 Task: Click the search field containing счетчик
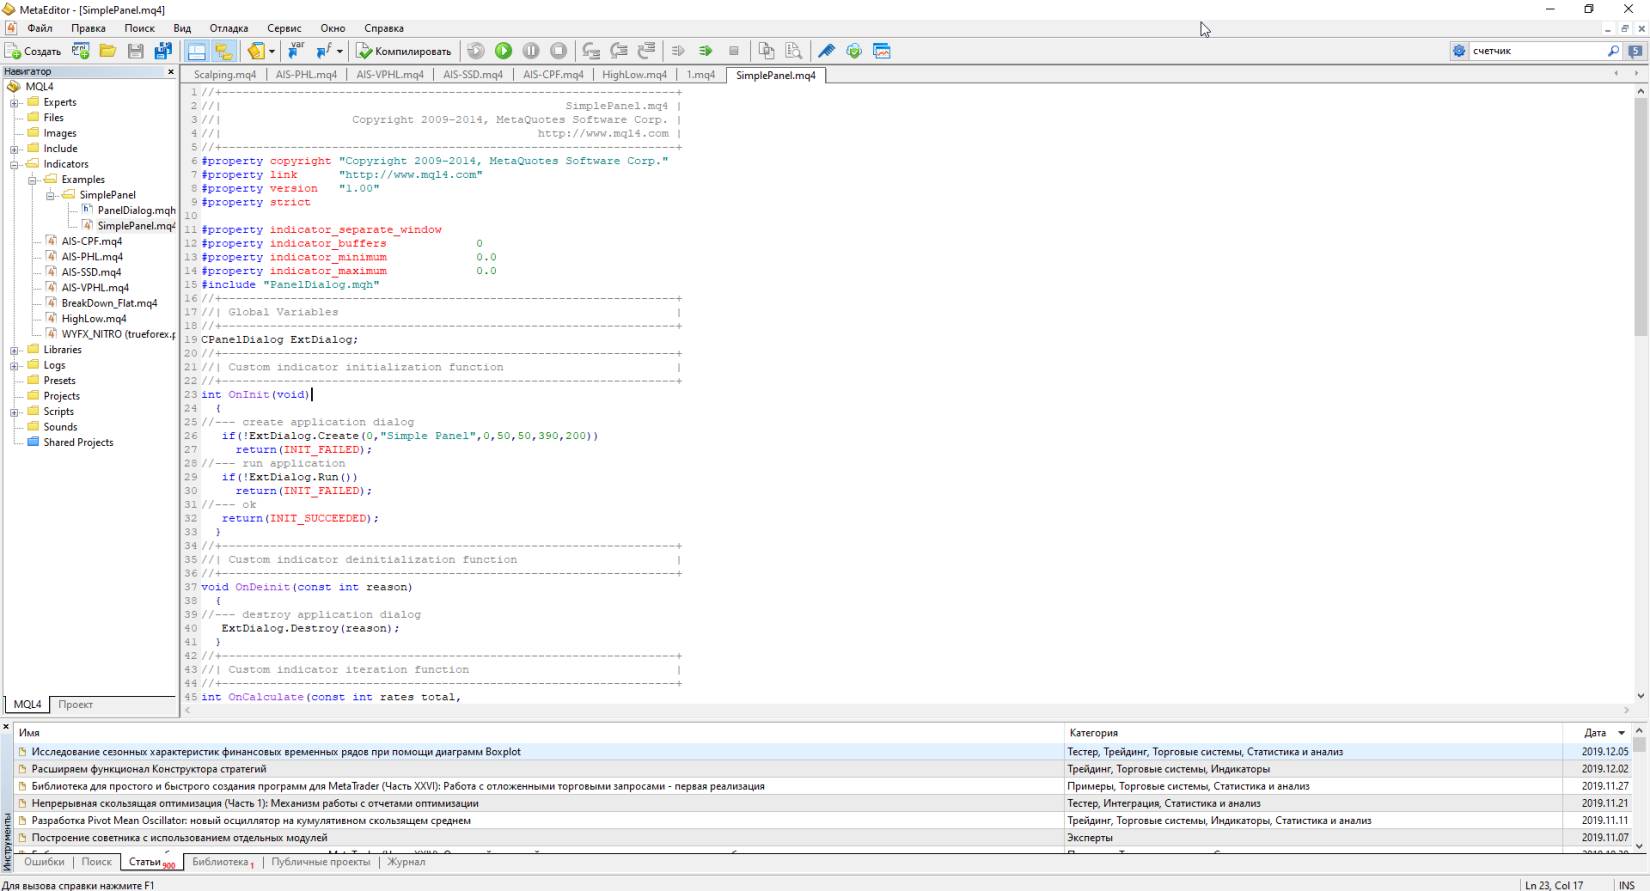(x=1535, y=51)
